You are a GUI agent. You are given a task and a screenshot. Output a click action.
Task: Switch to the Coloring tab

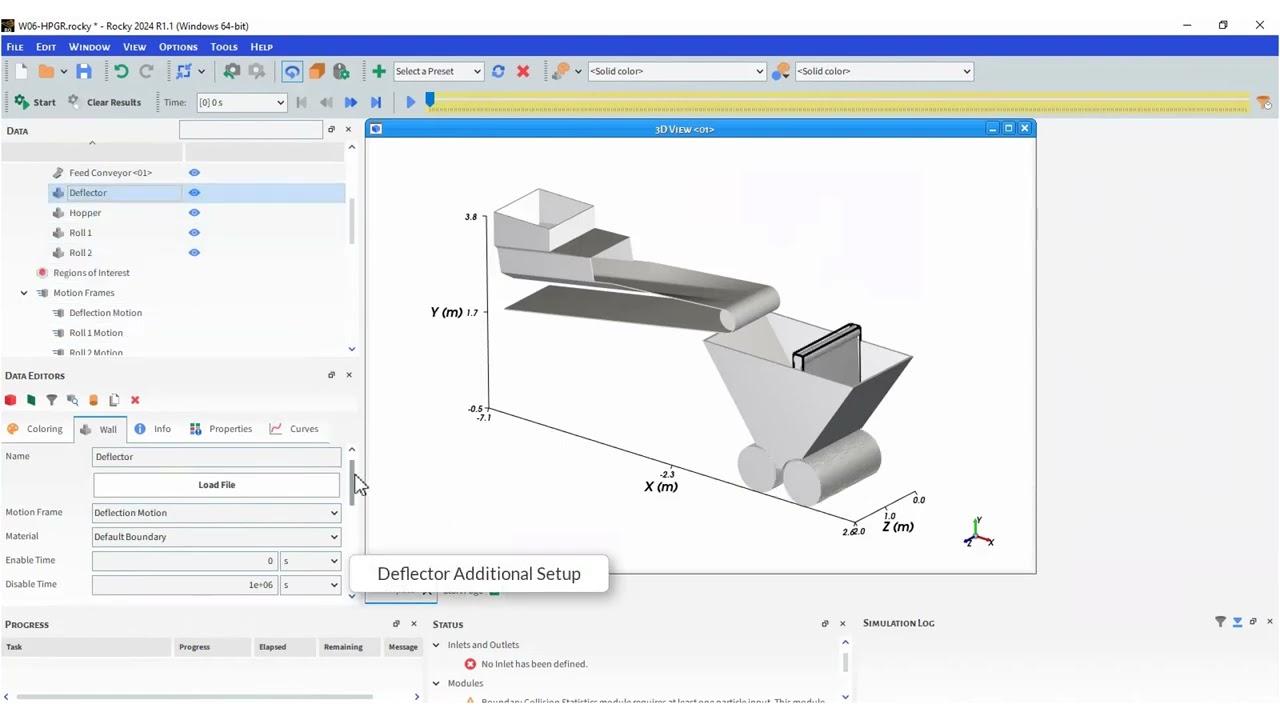36,429
